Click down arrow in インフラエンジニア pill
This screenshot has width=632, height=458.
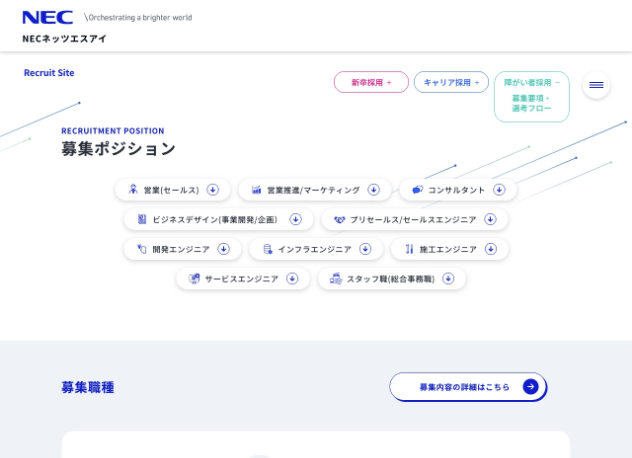pyautogui.click(x=365, y=249)
